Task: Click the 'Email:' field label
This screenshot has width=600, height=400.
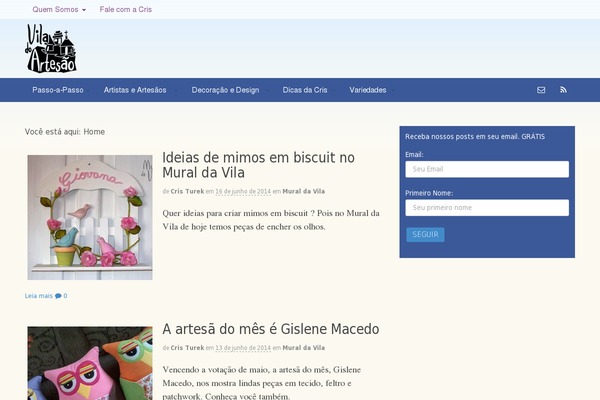Action: (x=414, y=155)
